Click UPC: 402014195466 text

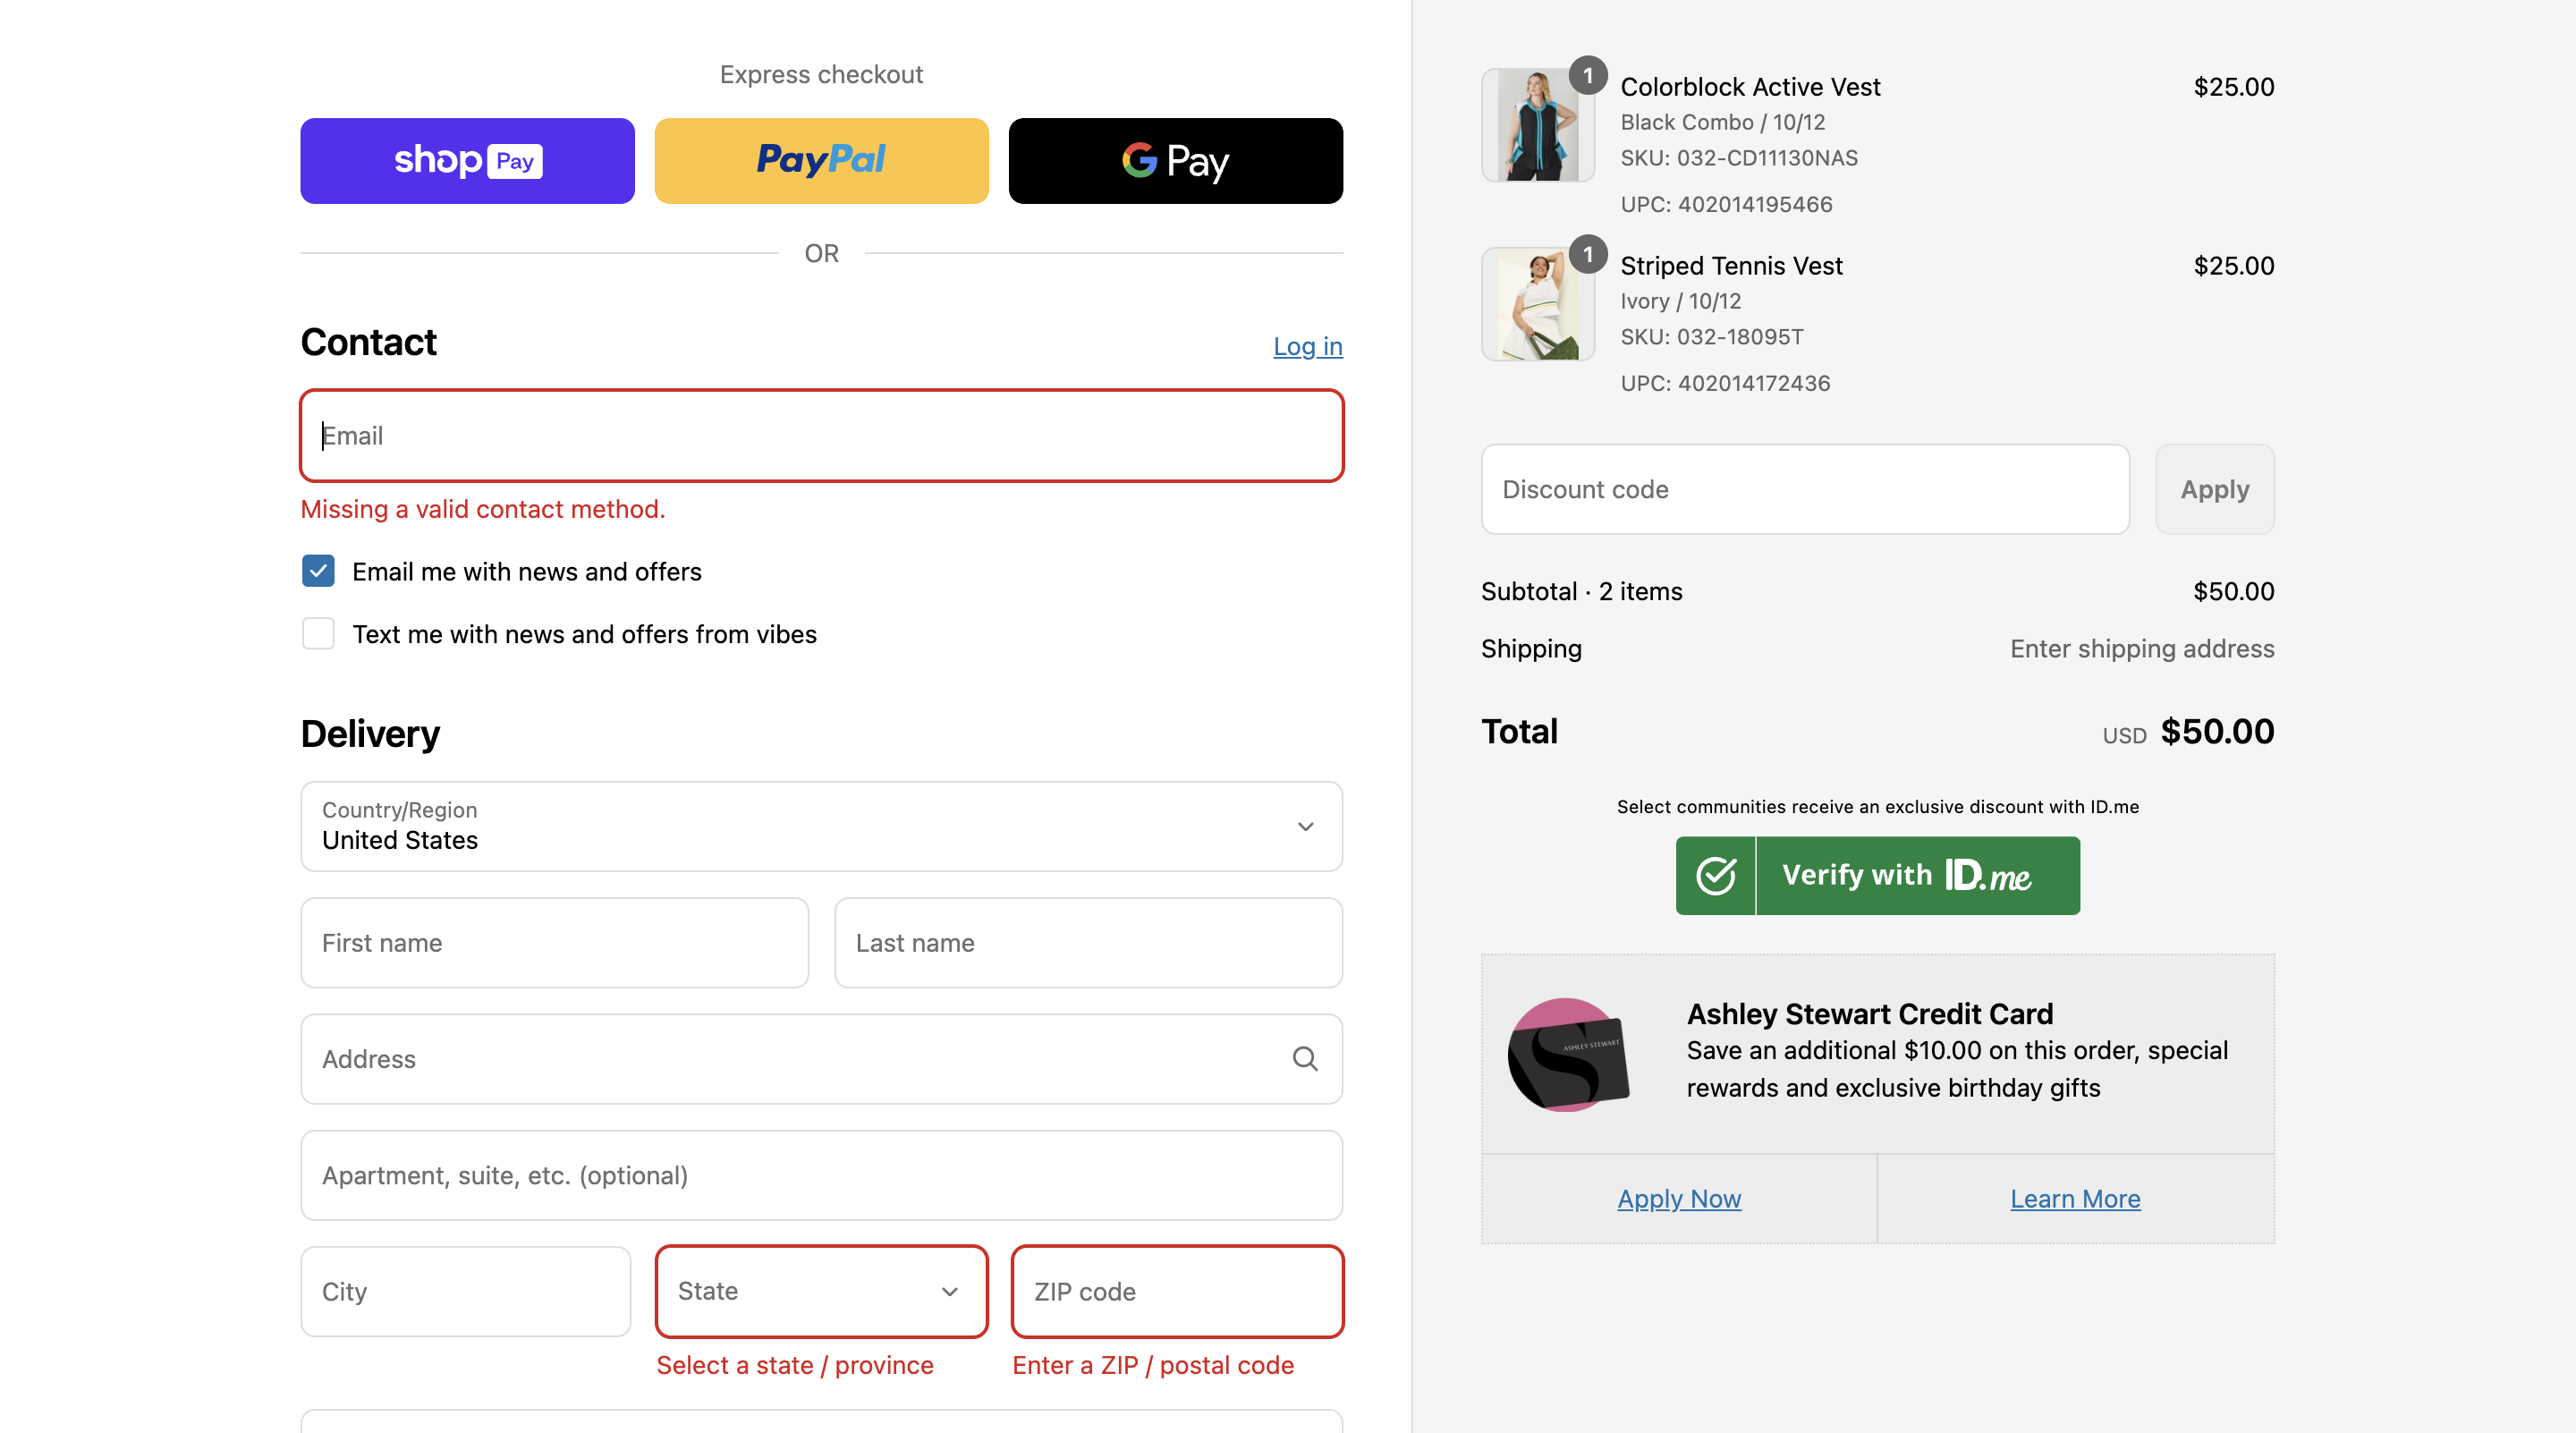pos(1726,204)
